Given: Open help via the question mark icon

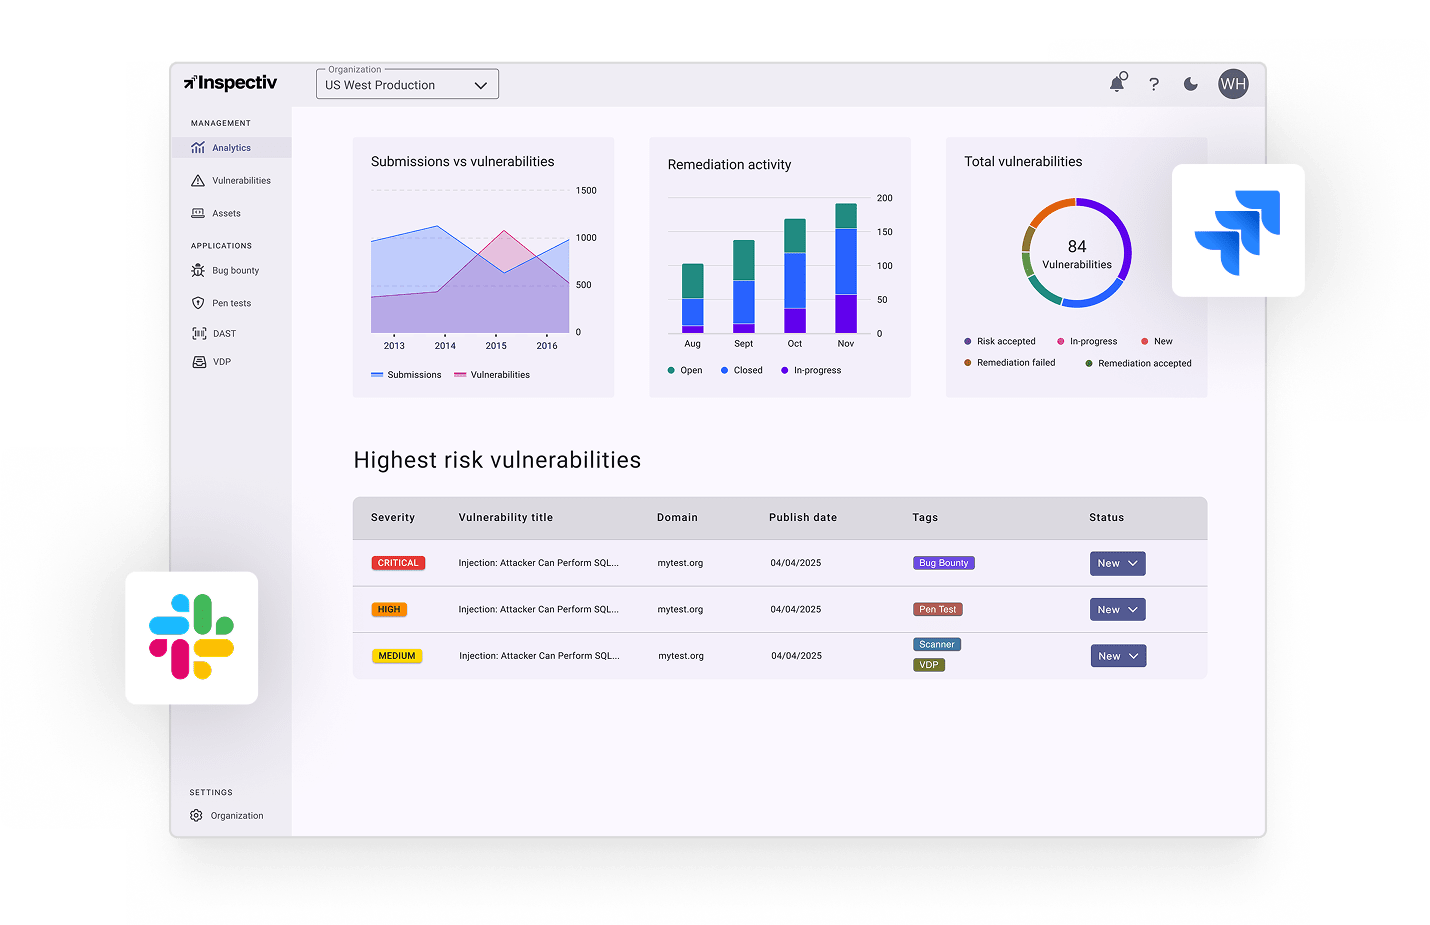Looking at the screenshot, I should pos(1154,84).
